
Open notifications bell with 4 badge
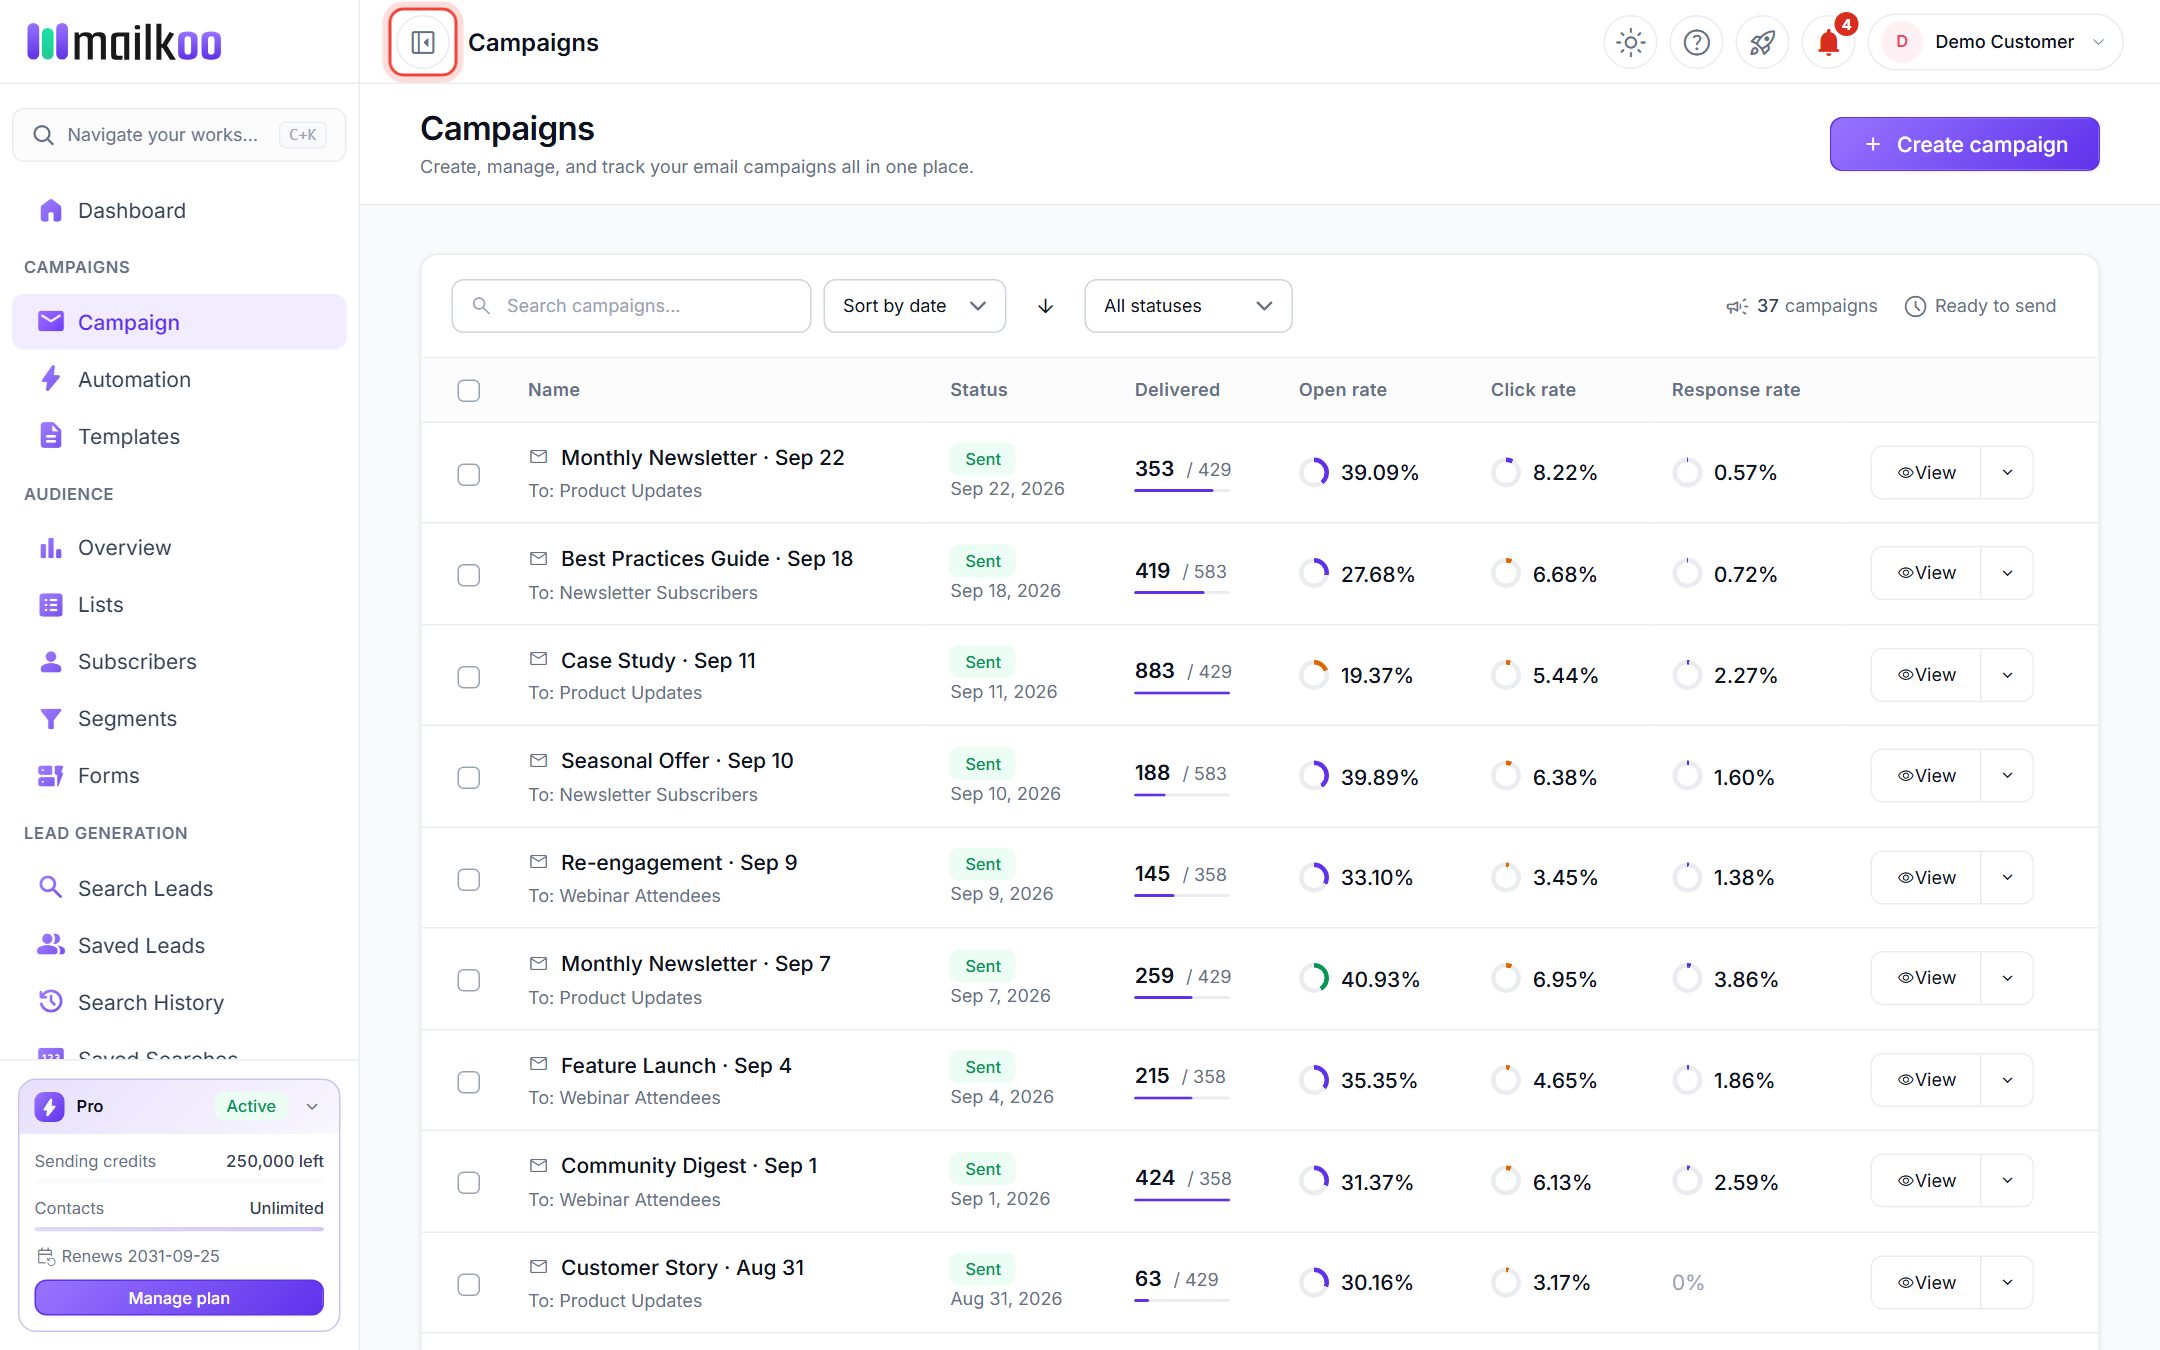(x=1829, y=42)
